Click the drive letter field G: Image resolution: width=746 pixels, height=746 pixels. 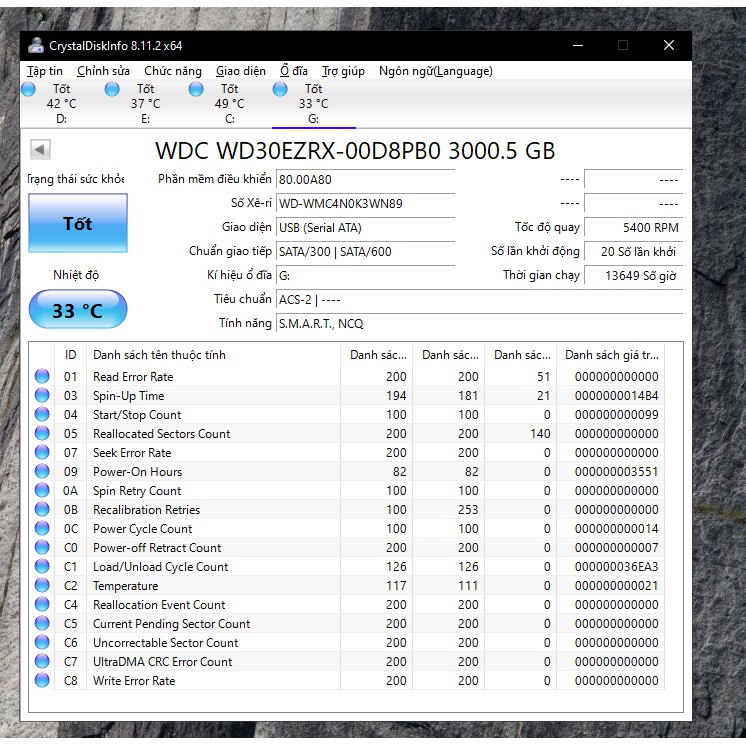tap(365, 275)
